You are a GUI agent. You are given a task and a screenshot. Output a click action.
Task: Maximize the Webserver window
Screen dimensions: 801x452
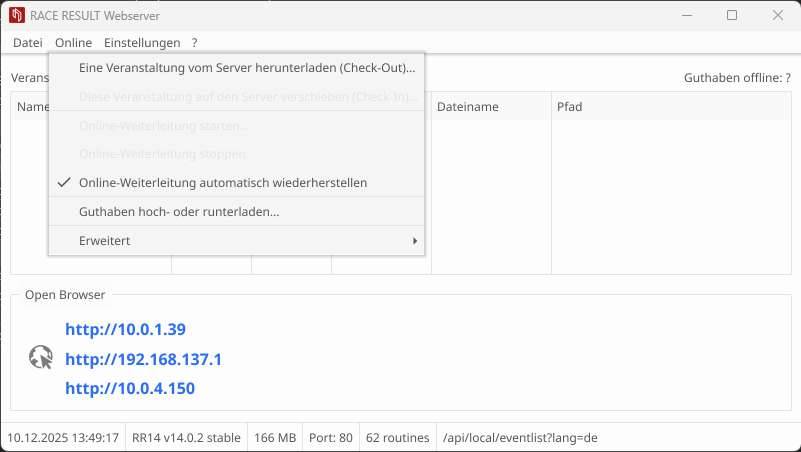pyautogui.click(x=732, y=15)
